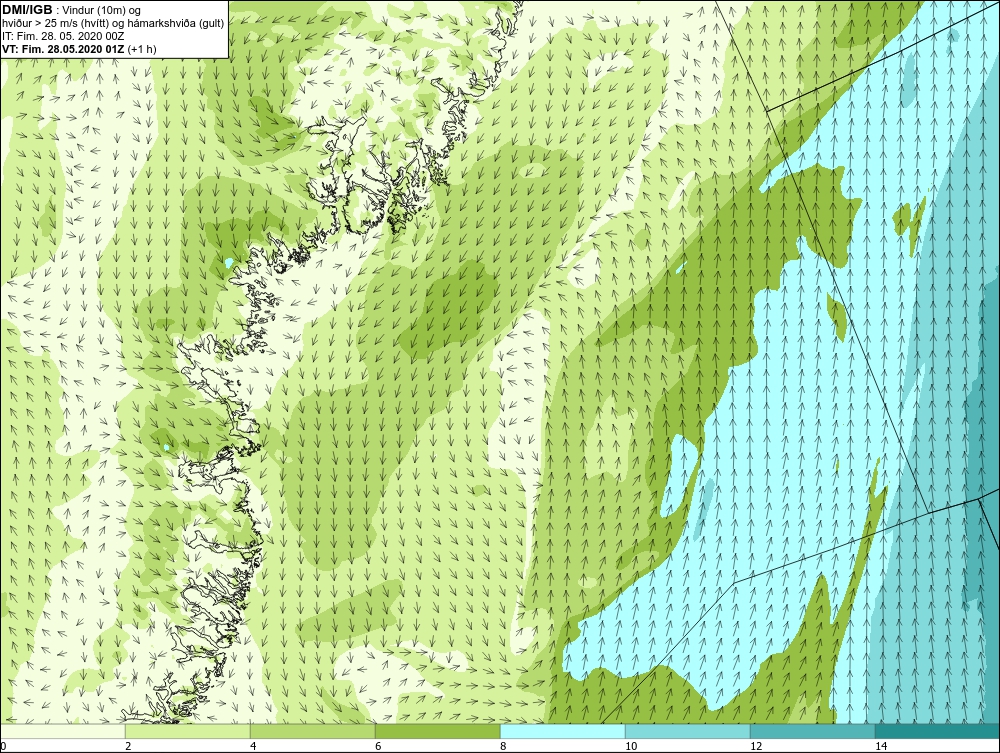Image resolution: width=1000 pixels, height=753 pixels.
Task: Select the 12–14 m/s teal color band
Action: click(x=812, y=731)
